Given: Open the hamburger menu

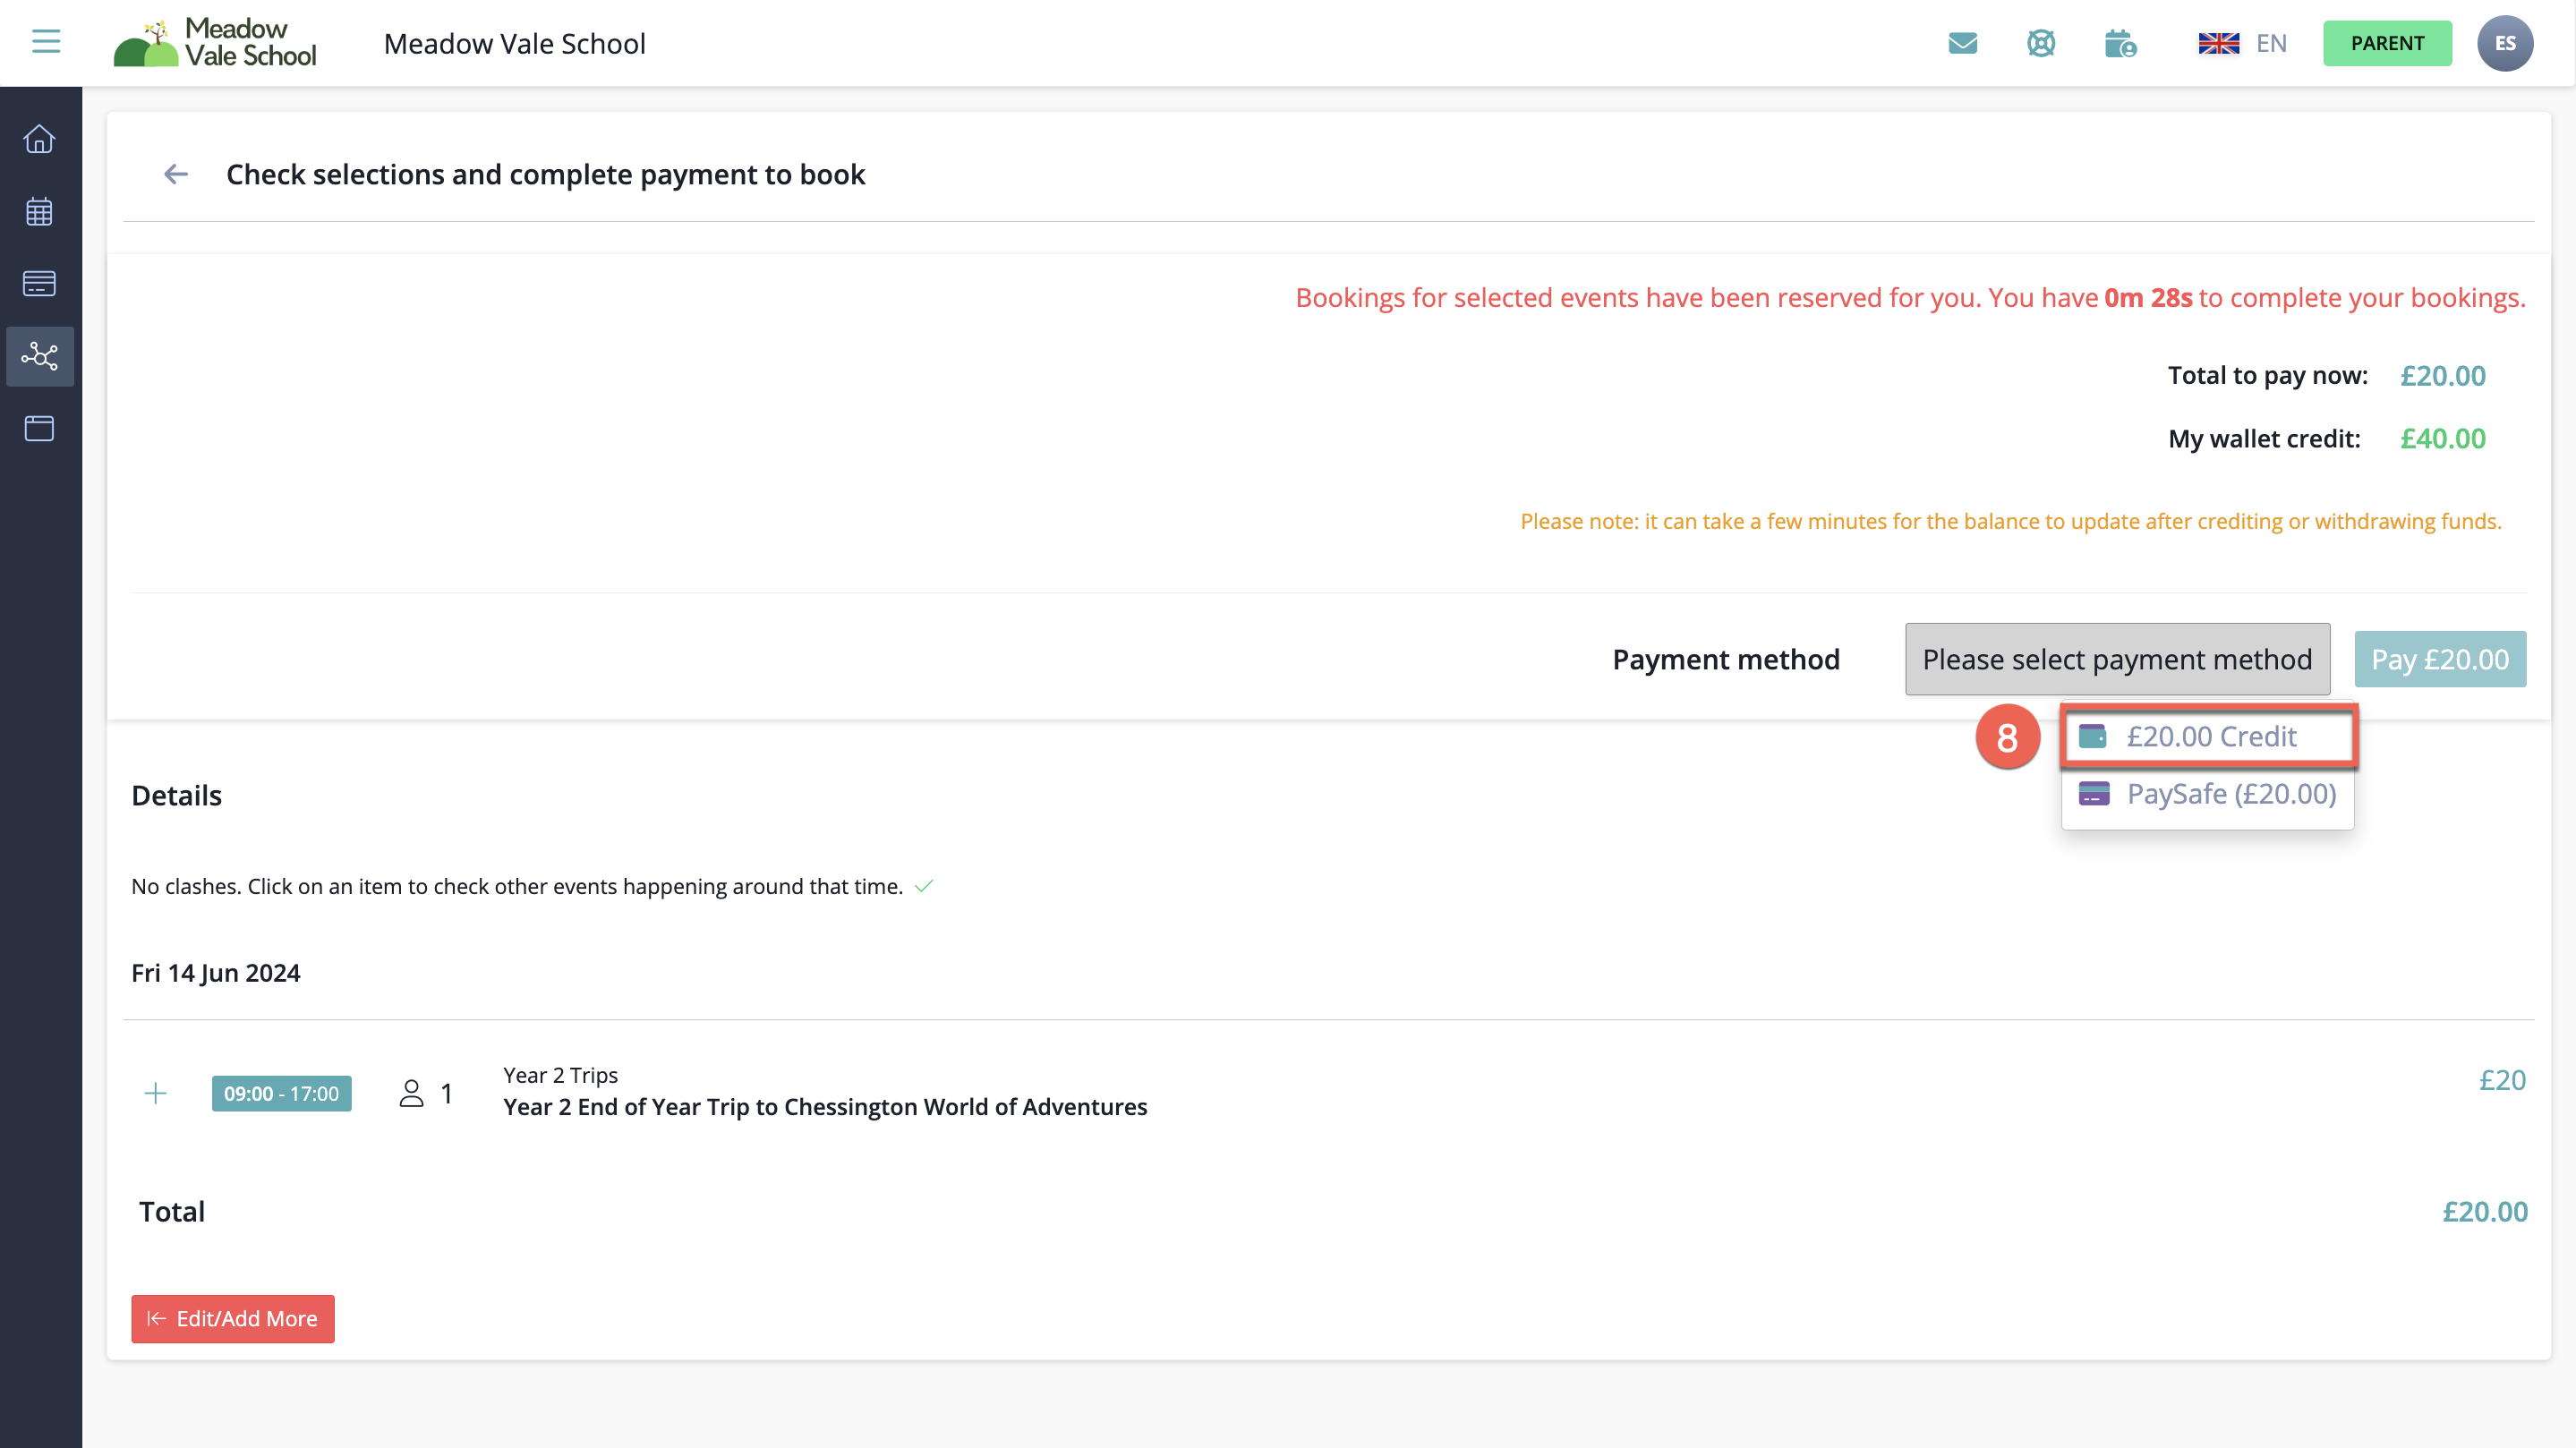Looking at the screenshot, I should (46, 42).
